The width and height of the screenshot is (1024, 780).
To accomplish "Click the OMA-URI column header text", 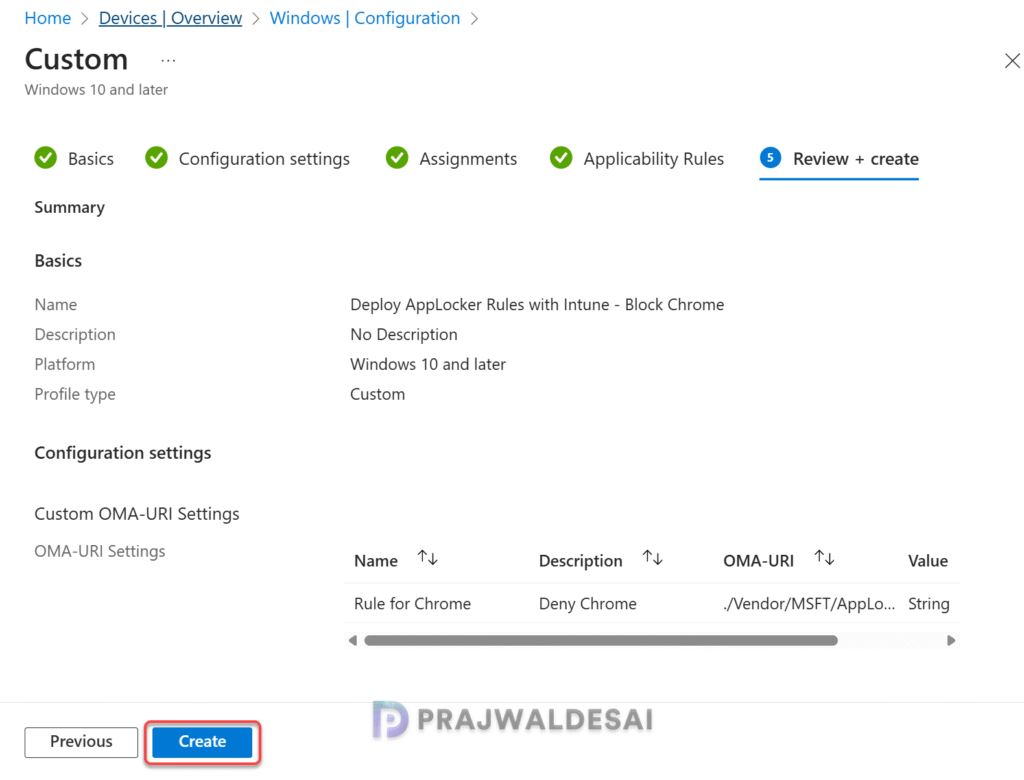I will (x=758, y=561).
